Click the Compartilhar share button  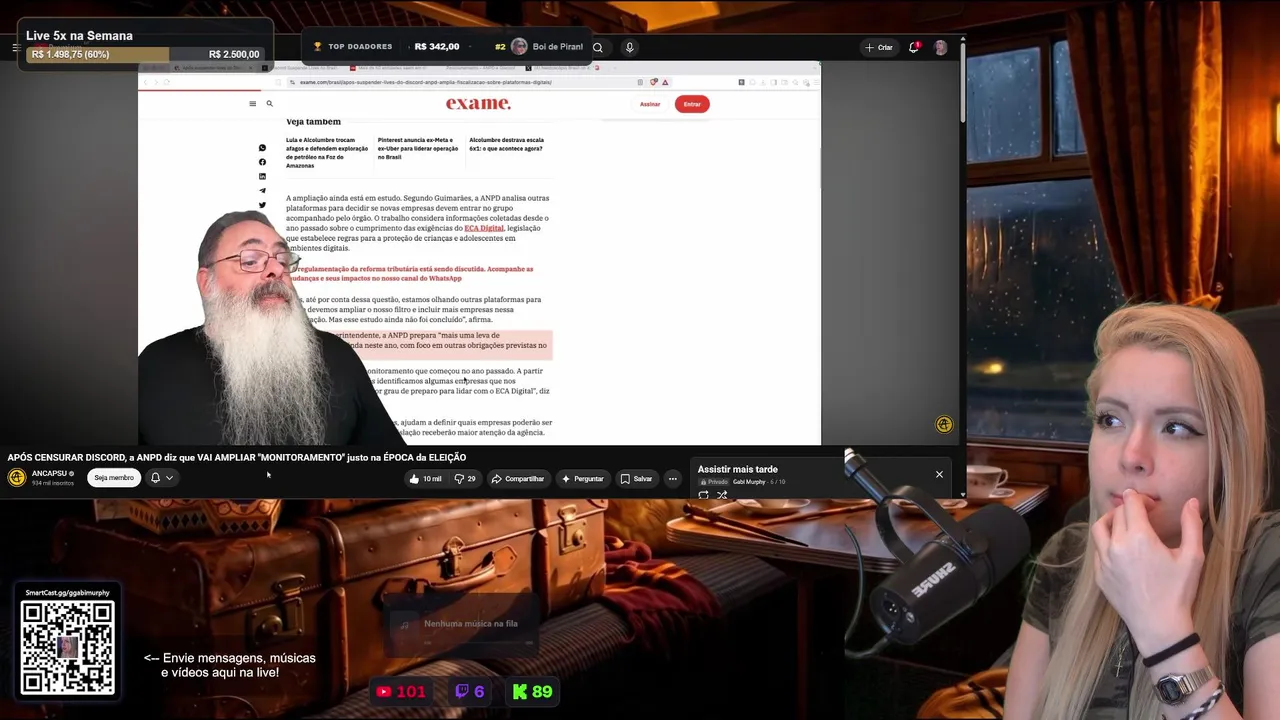coord(518,479)
